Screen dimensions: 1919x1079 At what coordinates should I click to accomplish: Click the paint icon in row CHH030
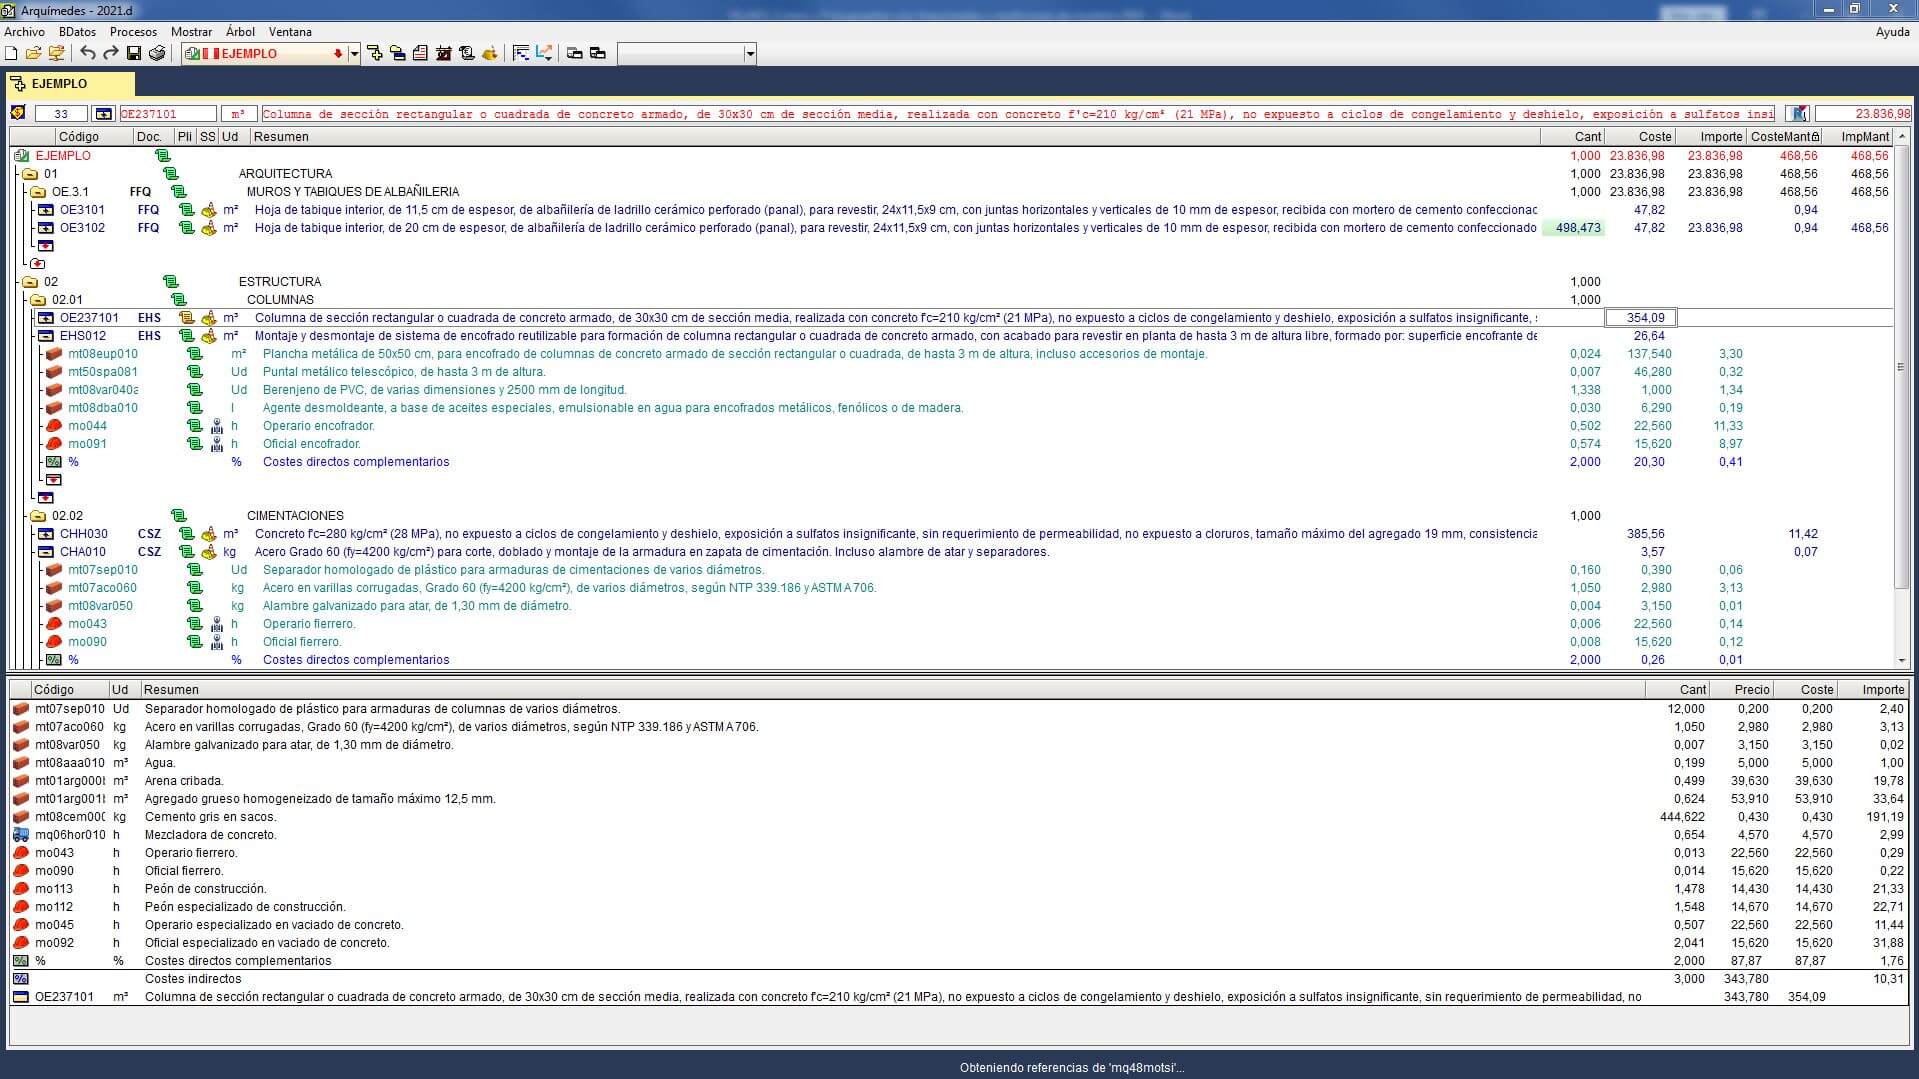pos(208,534)
